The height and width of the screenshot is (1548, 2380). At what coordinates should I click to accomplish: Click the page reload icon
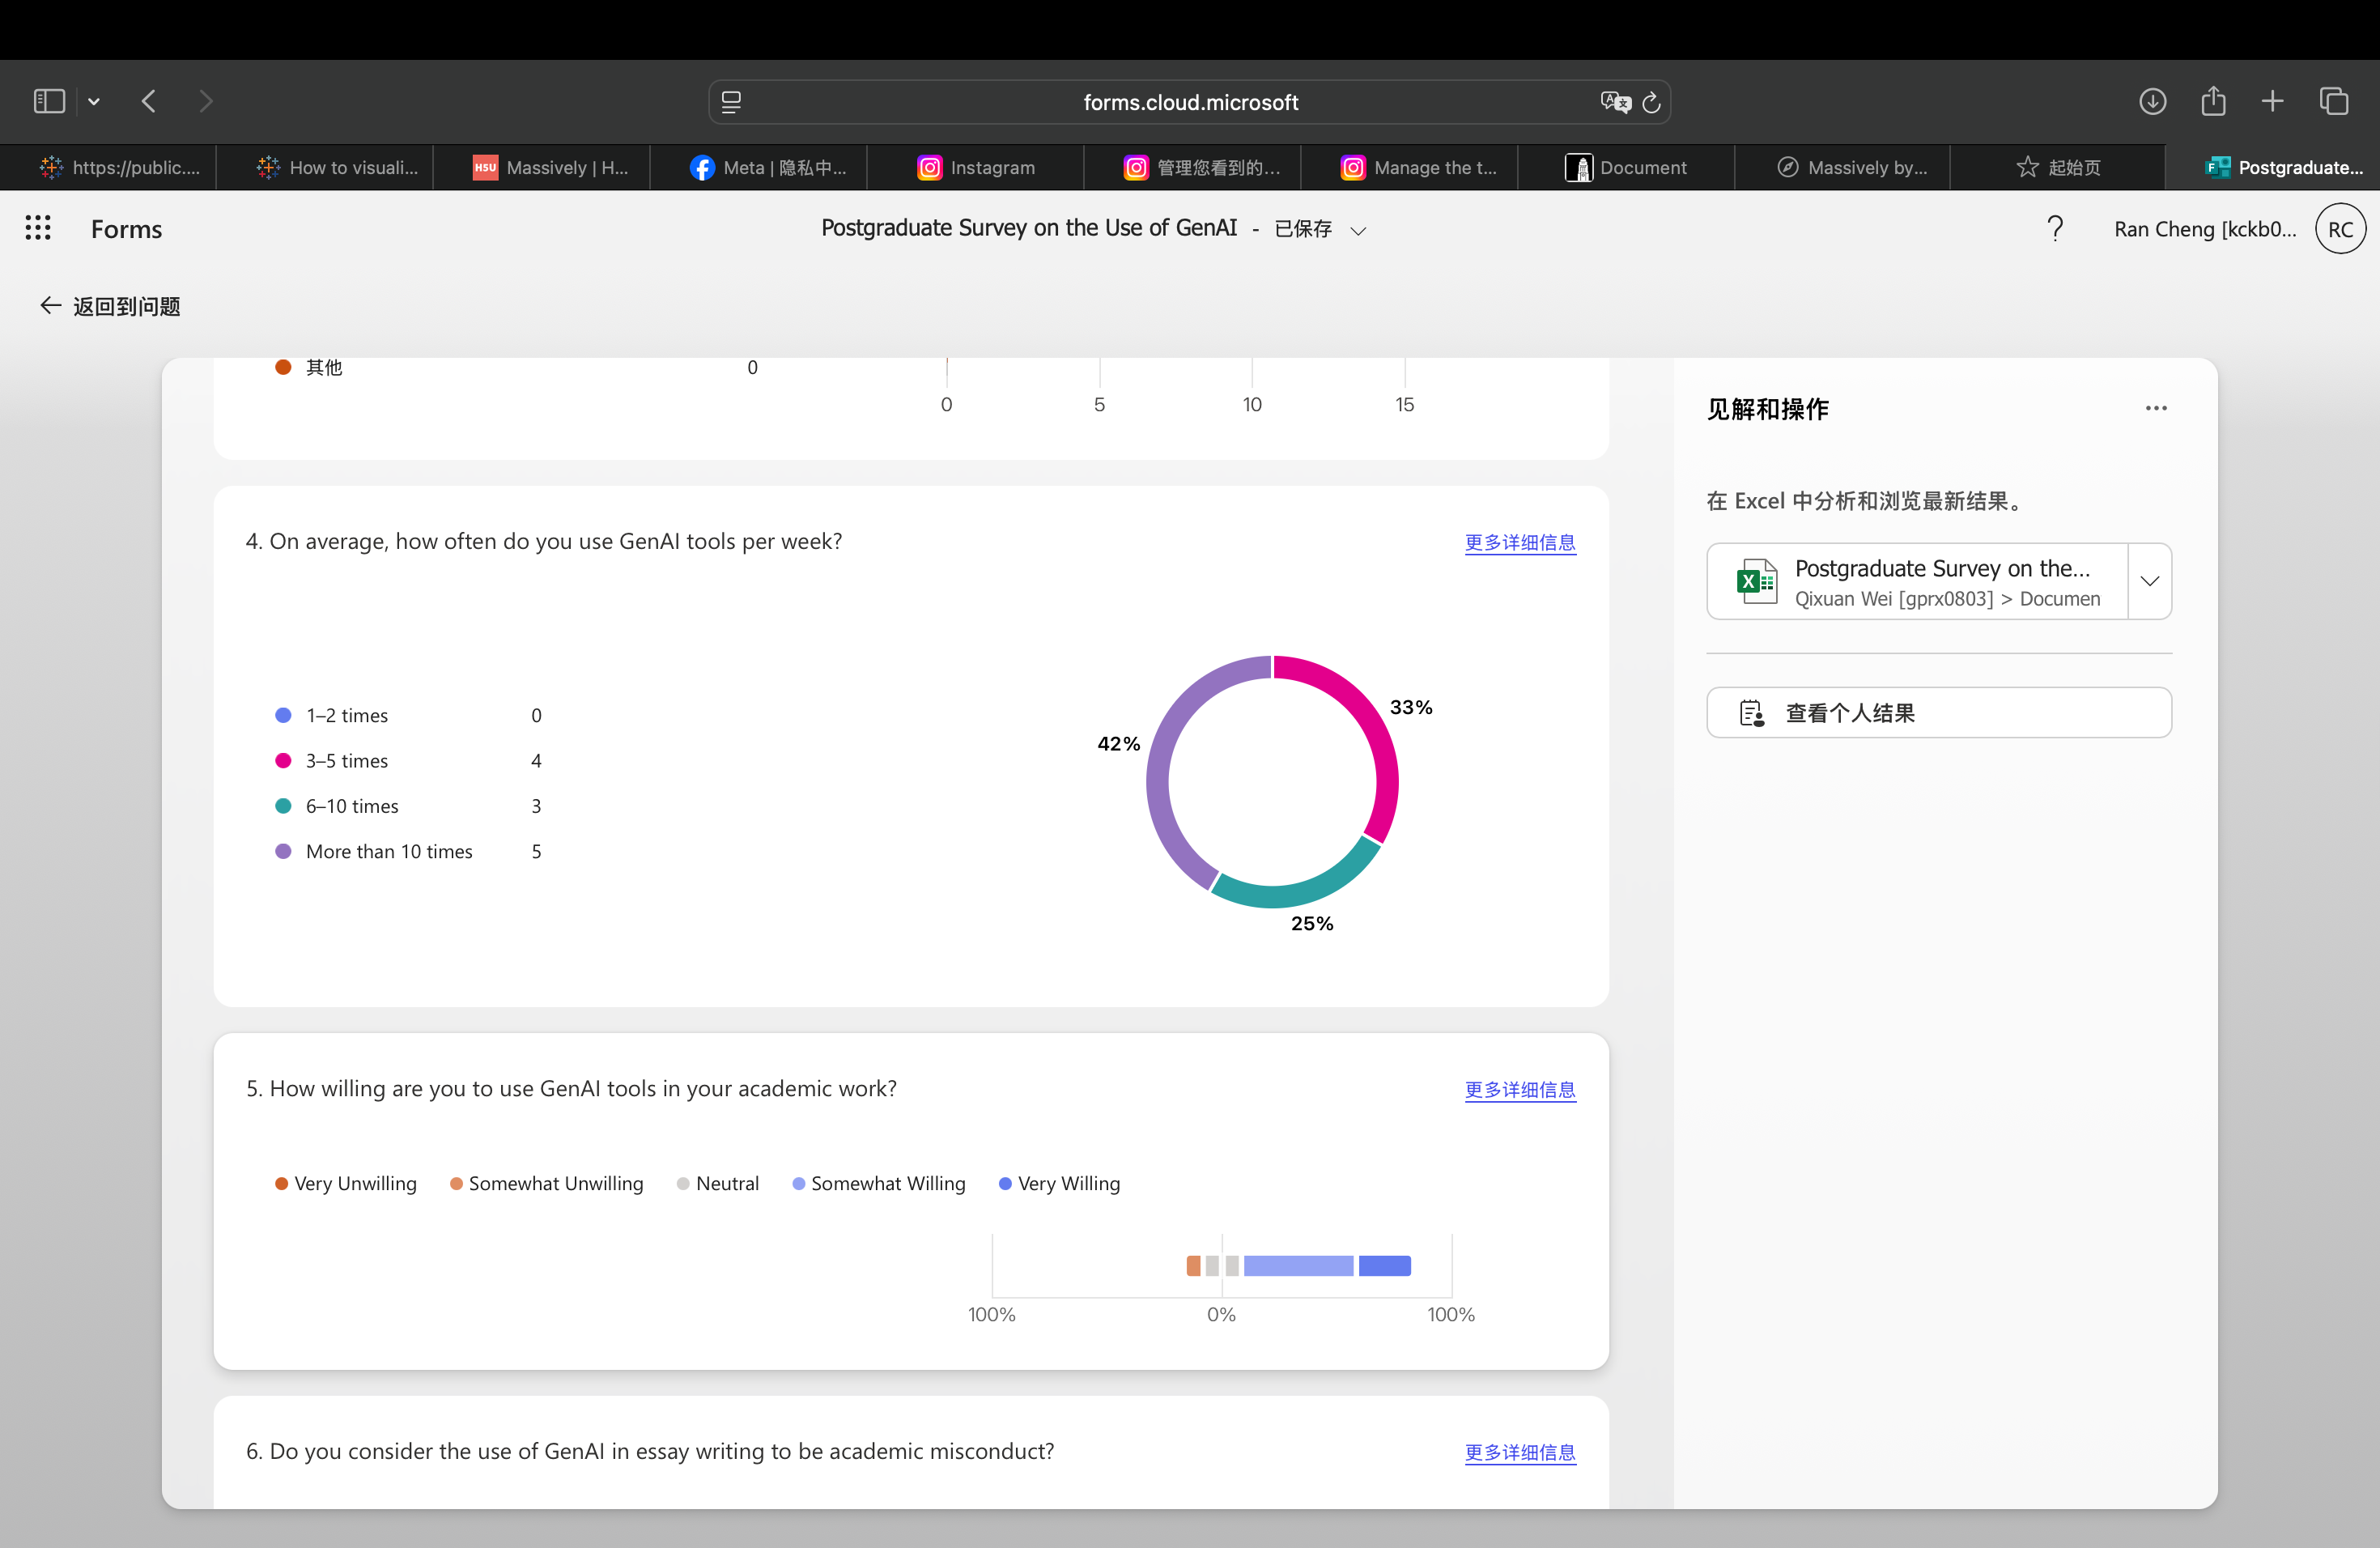(1652, 102)
